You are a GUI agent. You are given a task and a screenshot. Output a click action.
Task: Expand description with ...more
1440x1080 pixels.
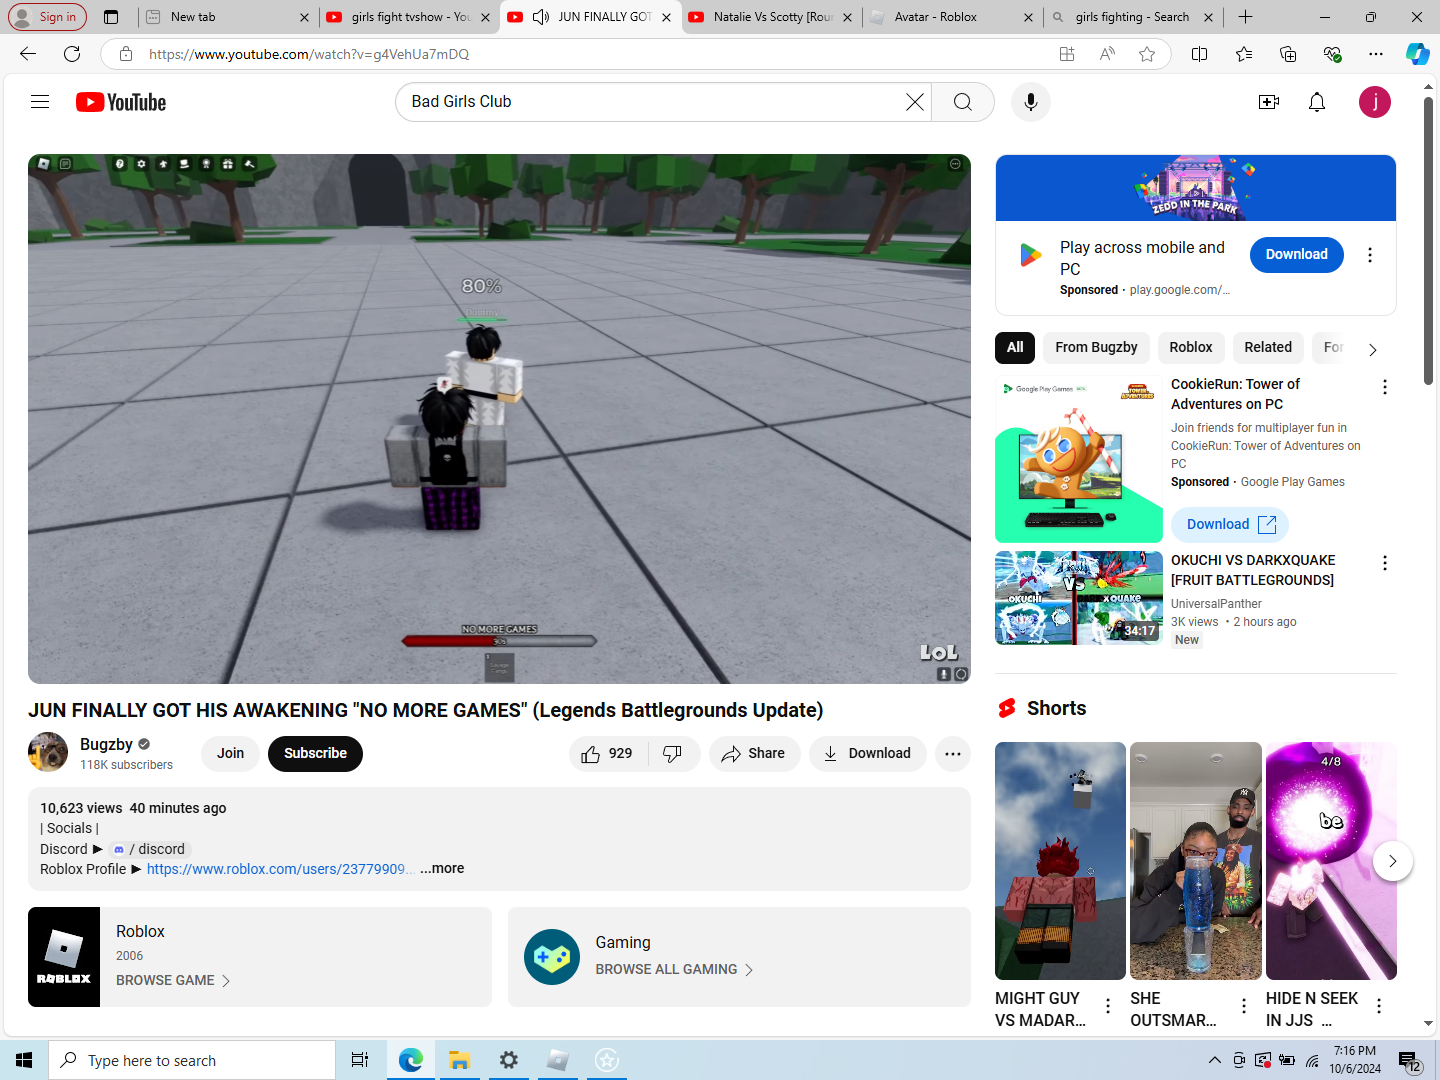click(442, 869)
